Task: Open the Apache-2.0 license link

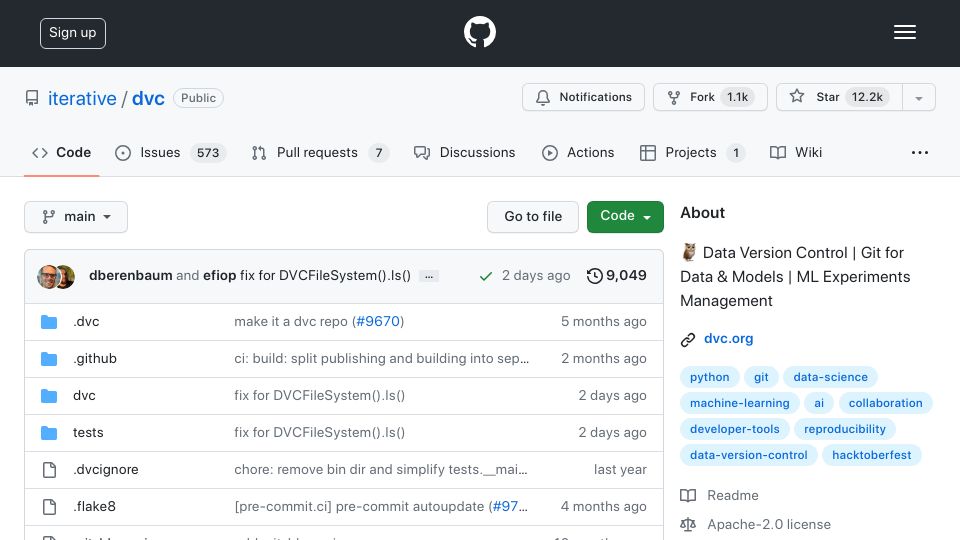Action: pos(769,525)
